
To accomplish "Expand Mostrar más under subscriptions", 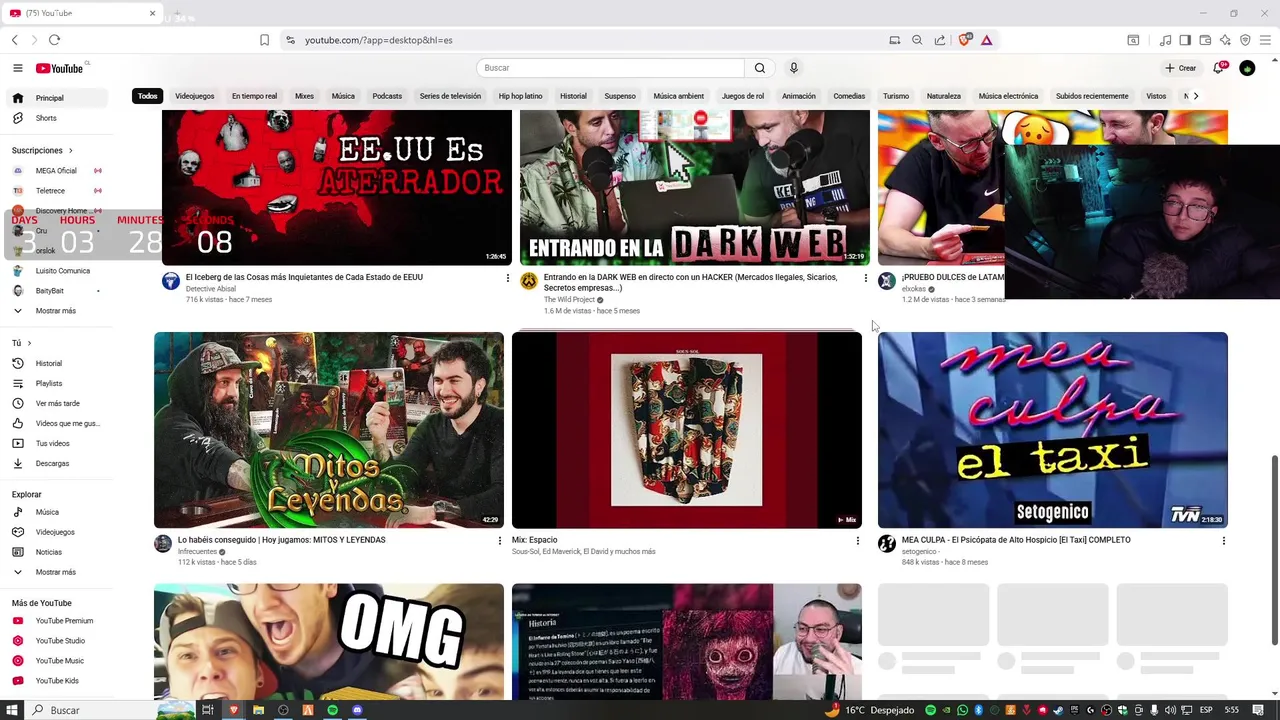I will (59, 311).
